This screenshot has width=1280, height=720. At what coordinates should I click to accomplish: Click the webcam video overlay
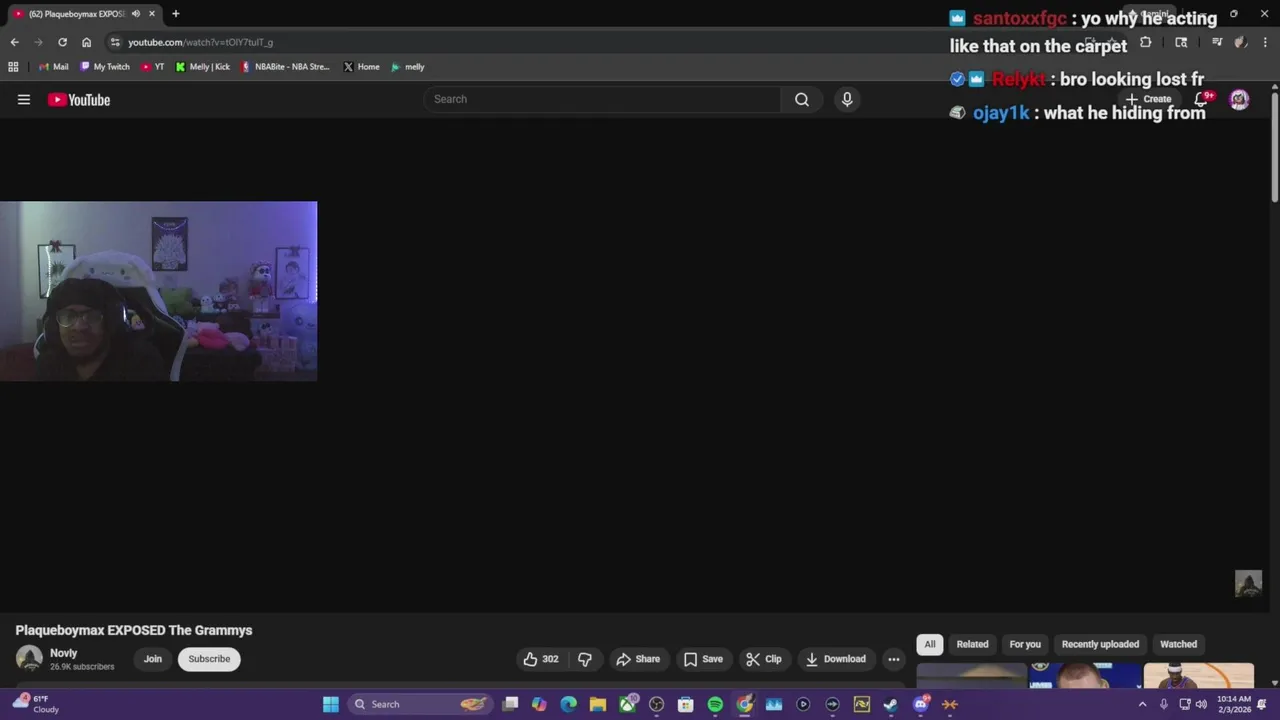[158, 291]
